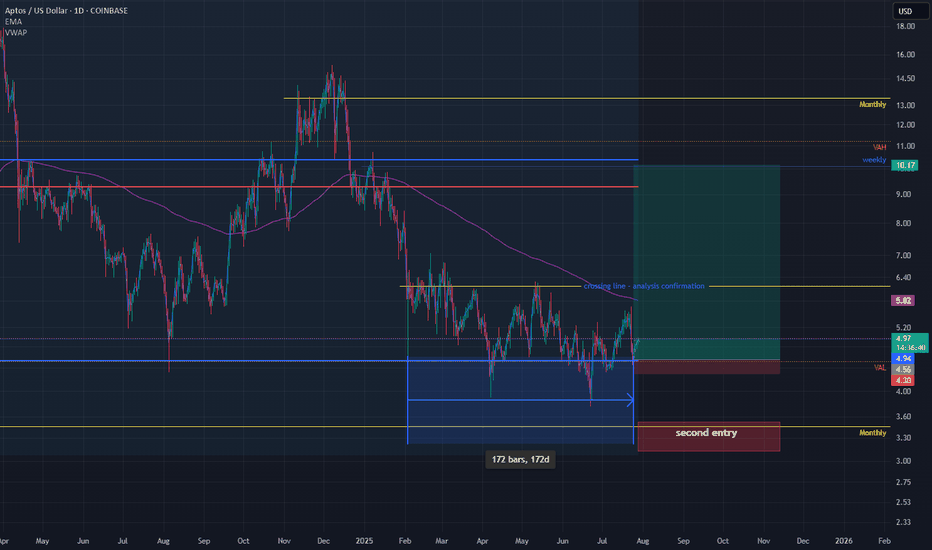Click the VAL level label
This screenshot has height=550, width=932.
(x=879, y=367)
